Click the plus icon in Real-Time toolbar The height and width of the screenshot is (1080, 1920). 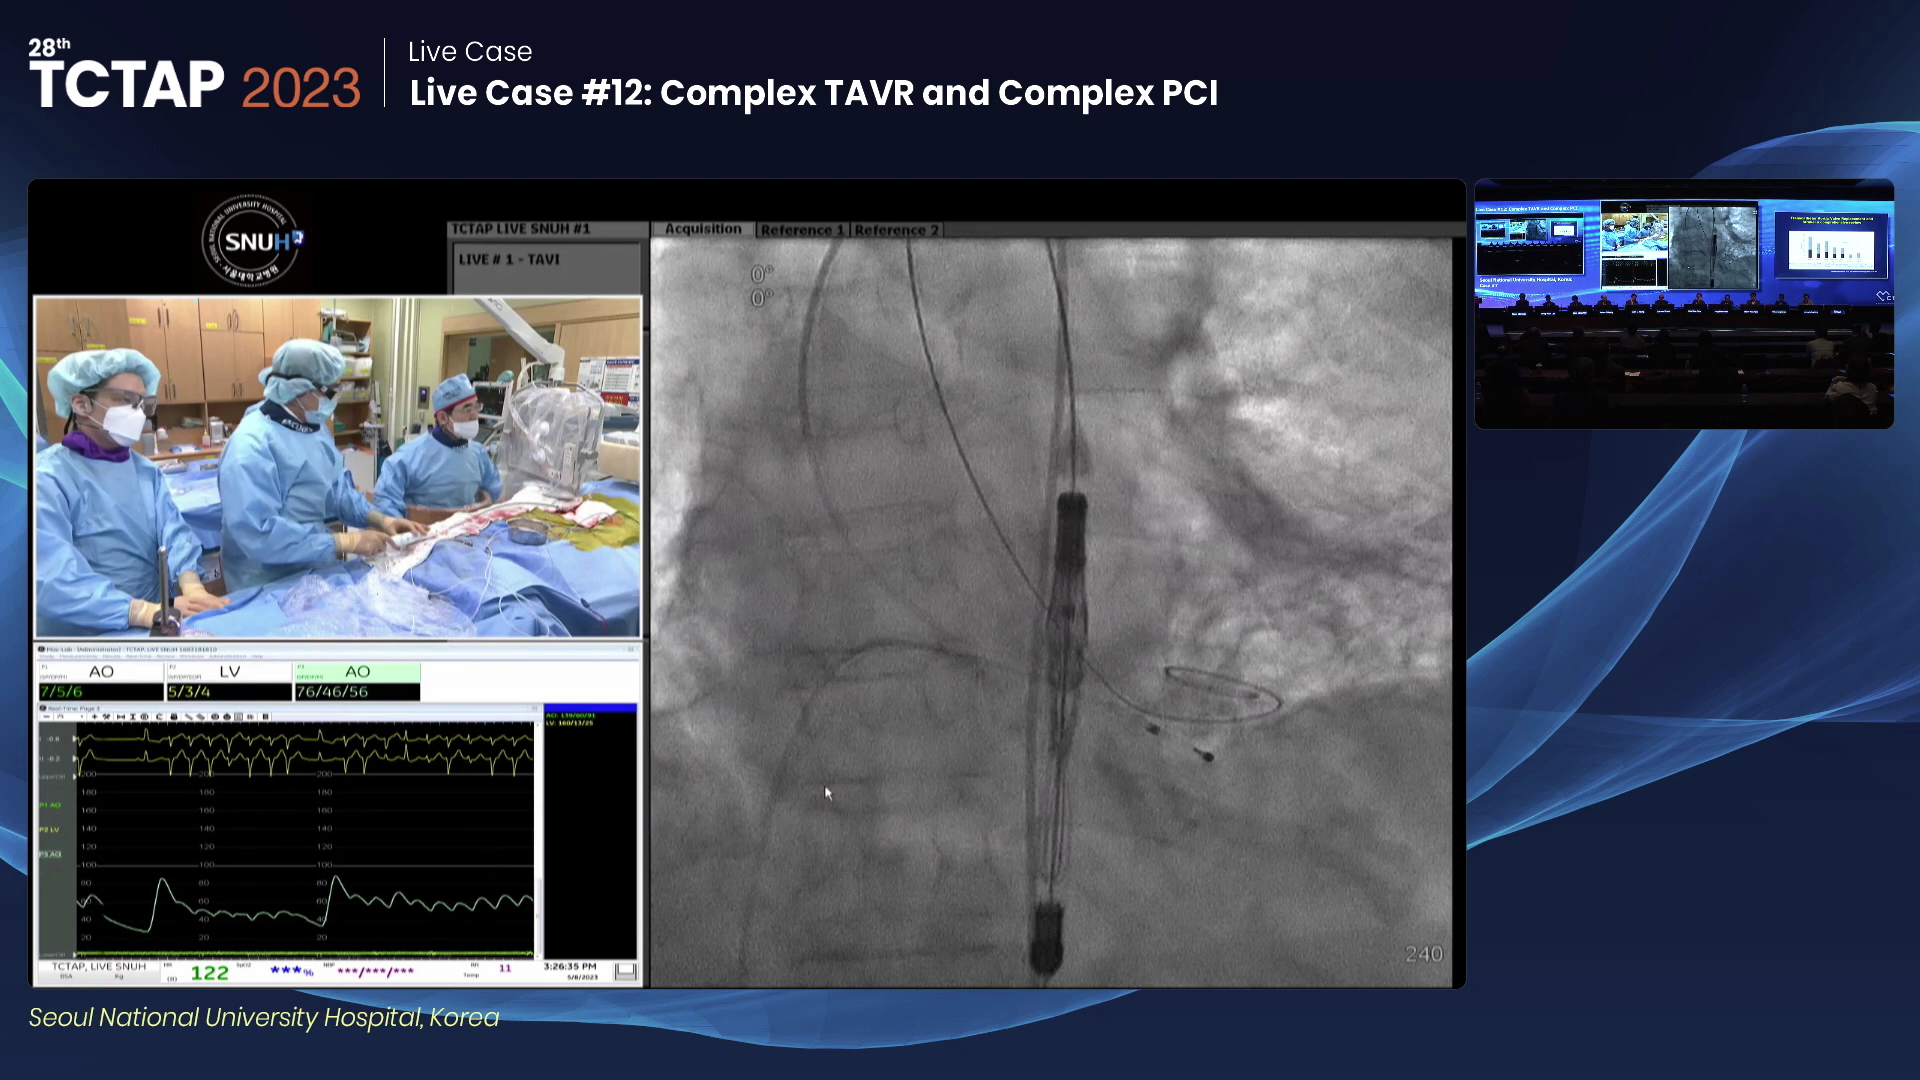(x=94, y=717)
